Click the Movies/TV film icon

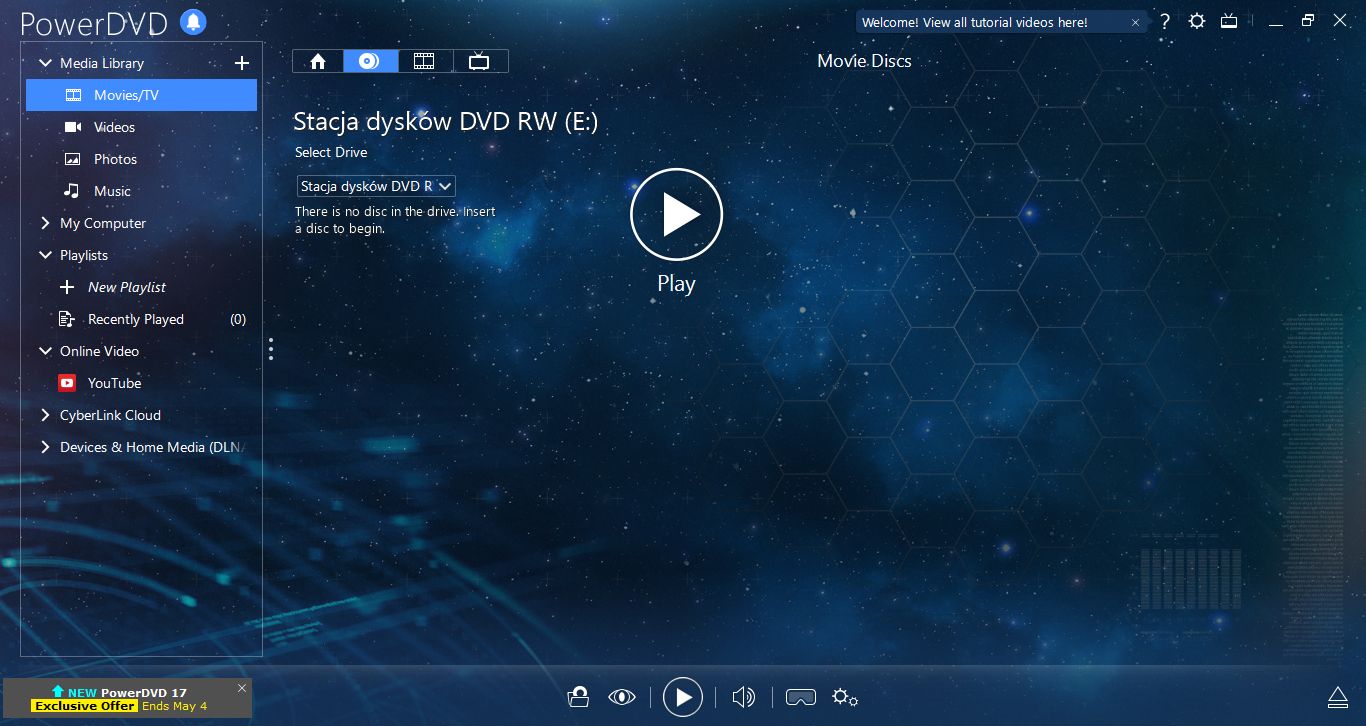click(73, 95)
